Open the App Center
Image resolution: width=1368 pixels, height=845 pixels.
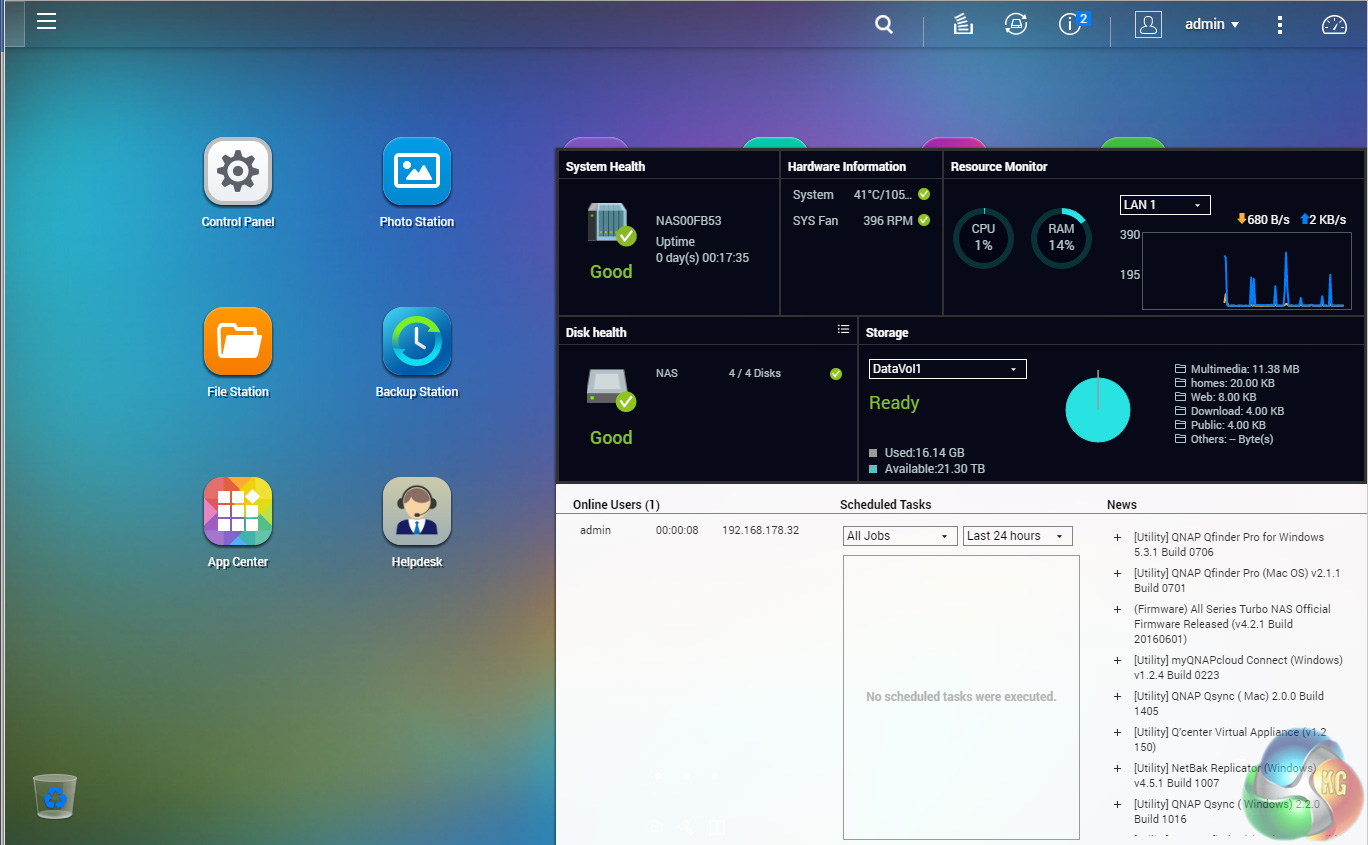coord(238,512)
